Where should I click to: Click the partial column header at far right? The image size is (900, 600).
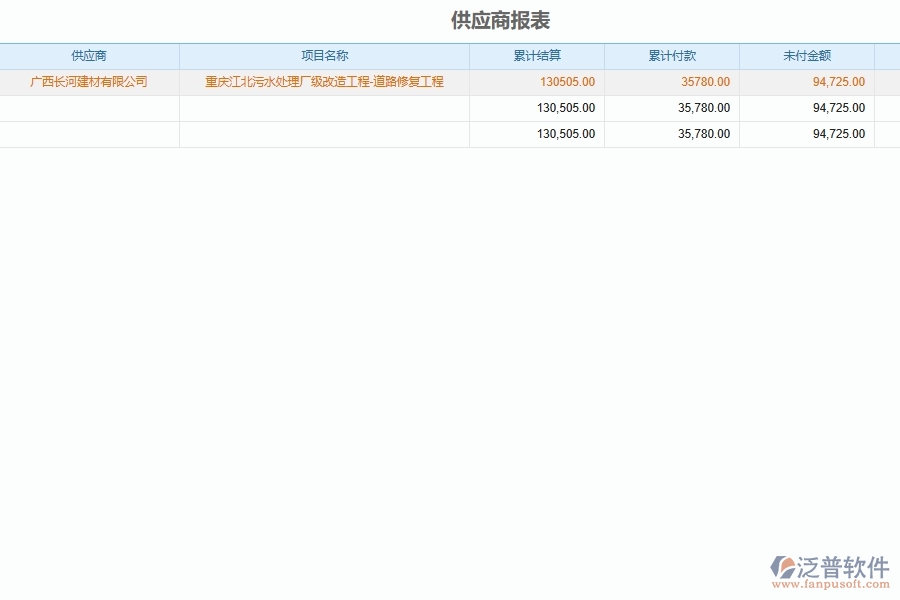click(x=887, y=56)
